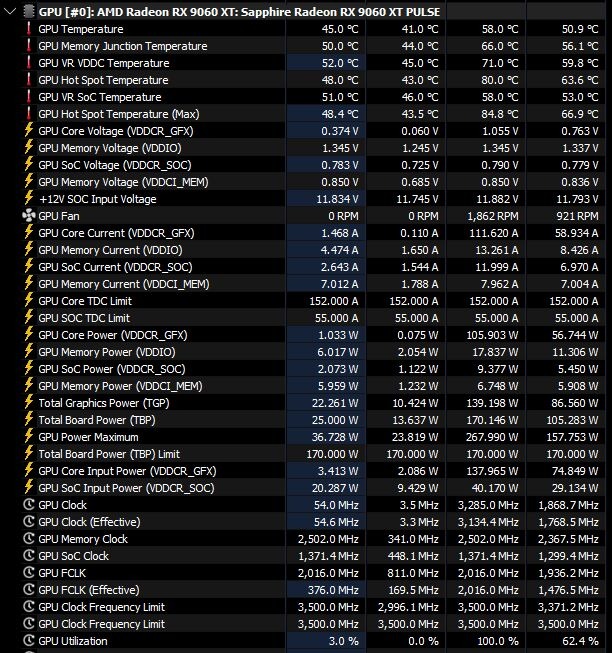Click lightning icon for Total Board Power (TBP) Limit
The width and height of the screenshot is (612, 653).
(x=28, y=454)
